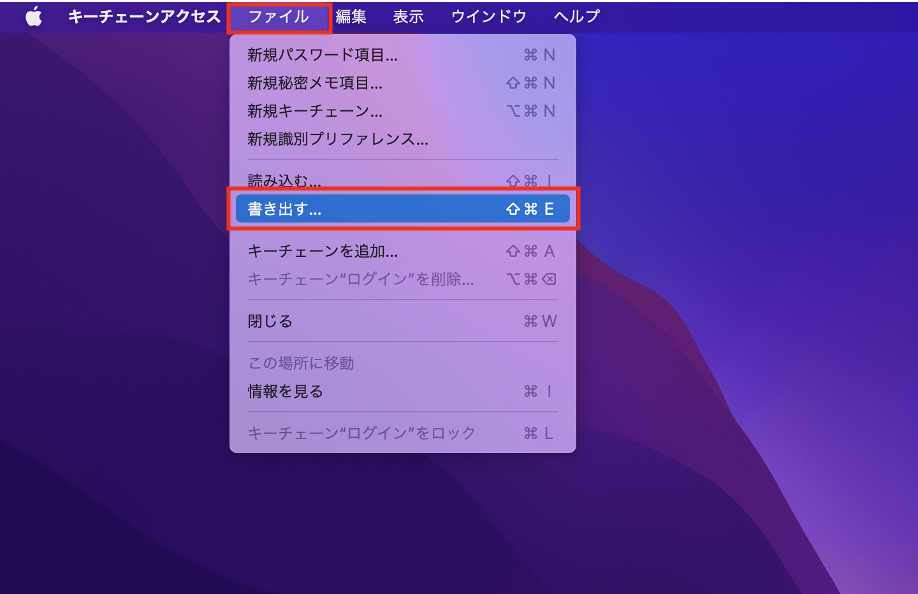Open the 編集 menu
Viewport: 918px width, 594px height.
point(351,16)
